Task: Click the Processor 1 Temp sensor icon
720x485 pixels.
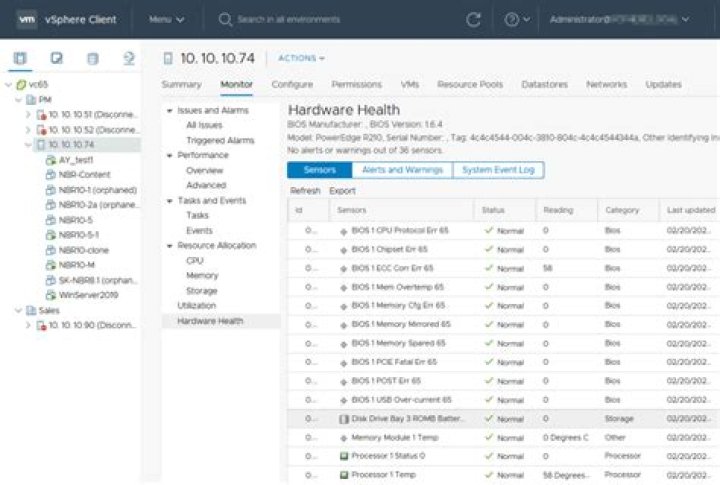Action: (x=343, y=475)
